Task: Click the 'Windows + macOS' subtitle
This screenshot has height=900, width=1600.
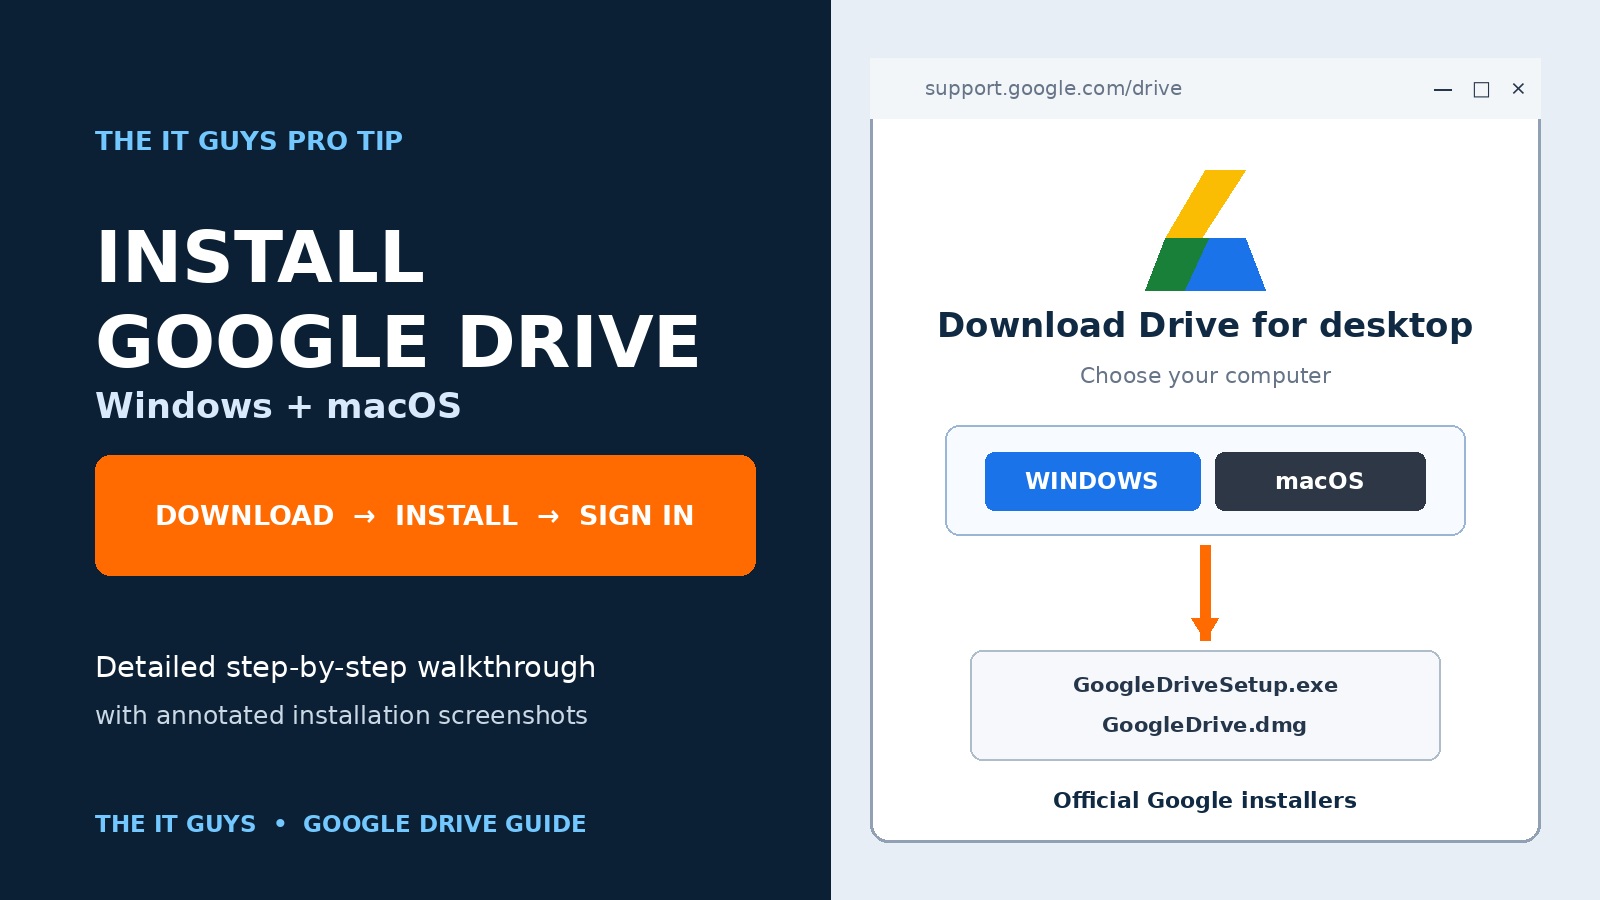Action: pyautogui.click(x=278, y=406)
